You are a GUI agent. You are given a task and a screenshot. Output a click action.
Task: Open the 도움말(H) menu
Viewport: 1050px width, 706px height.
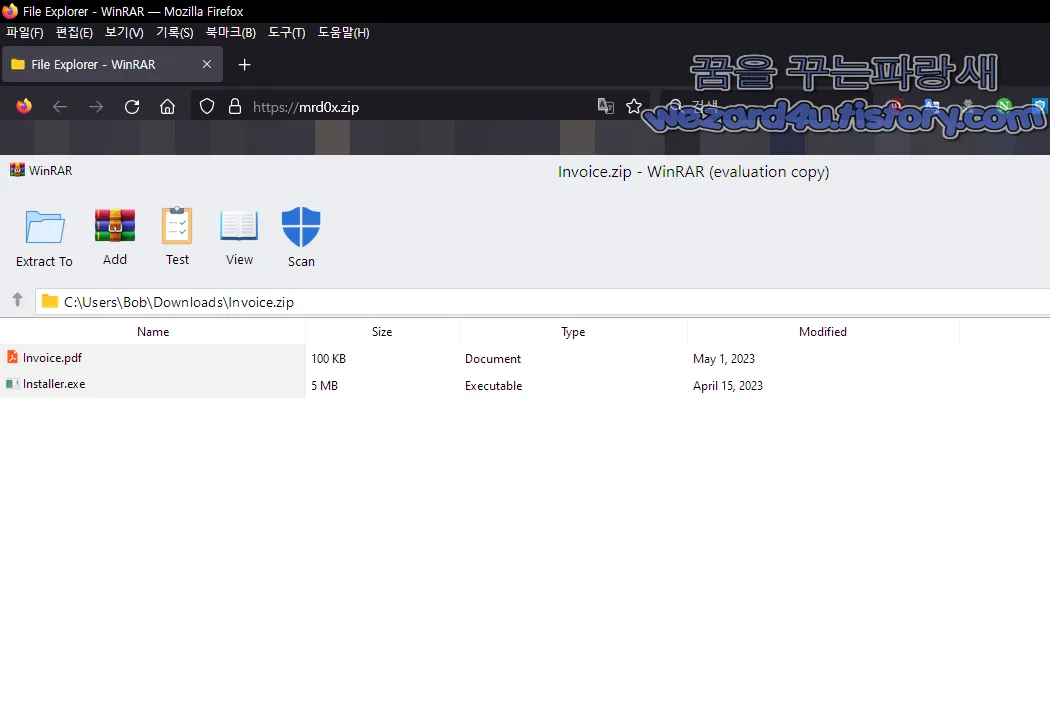point(344,33)
